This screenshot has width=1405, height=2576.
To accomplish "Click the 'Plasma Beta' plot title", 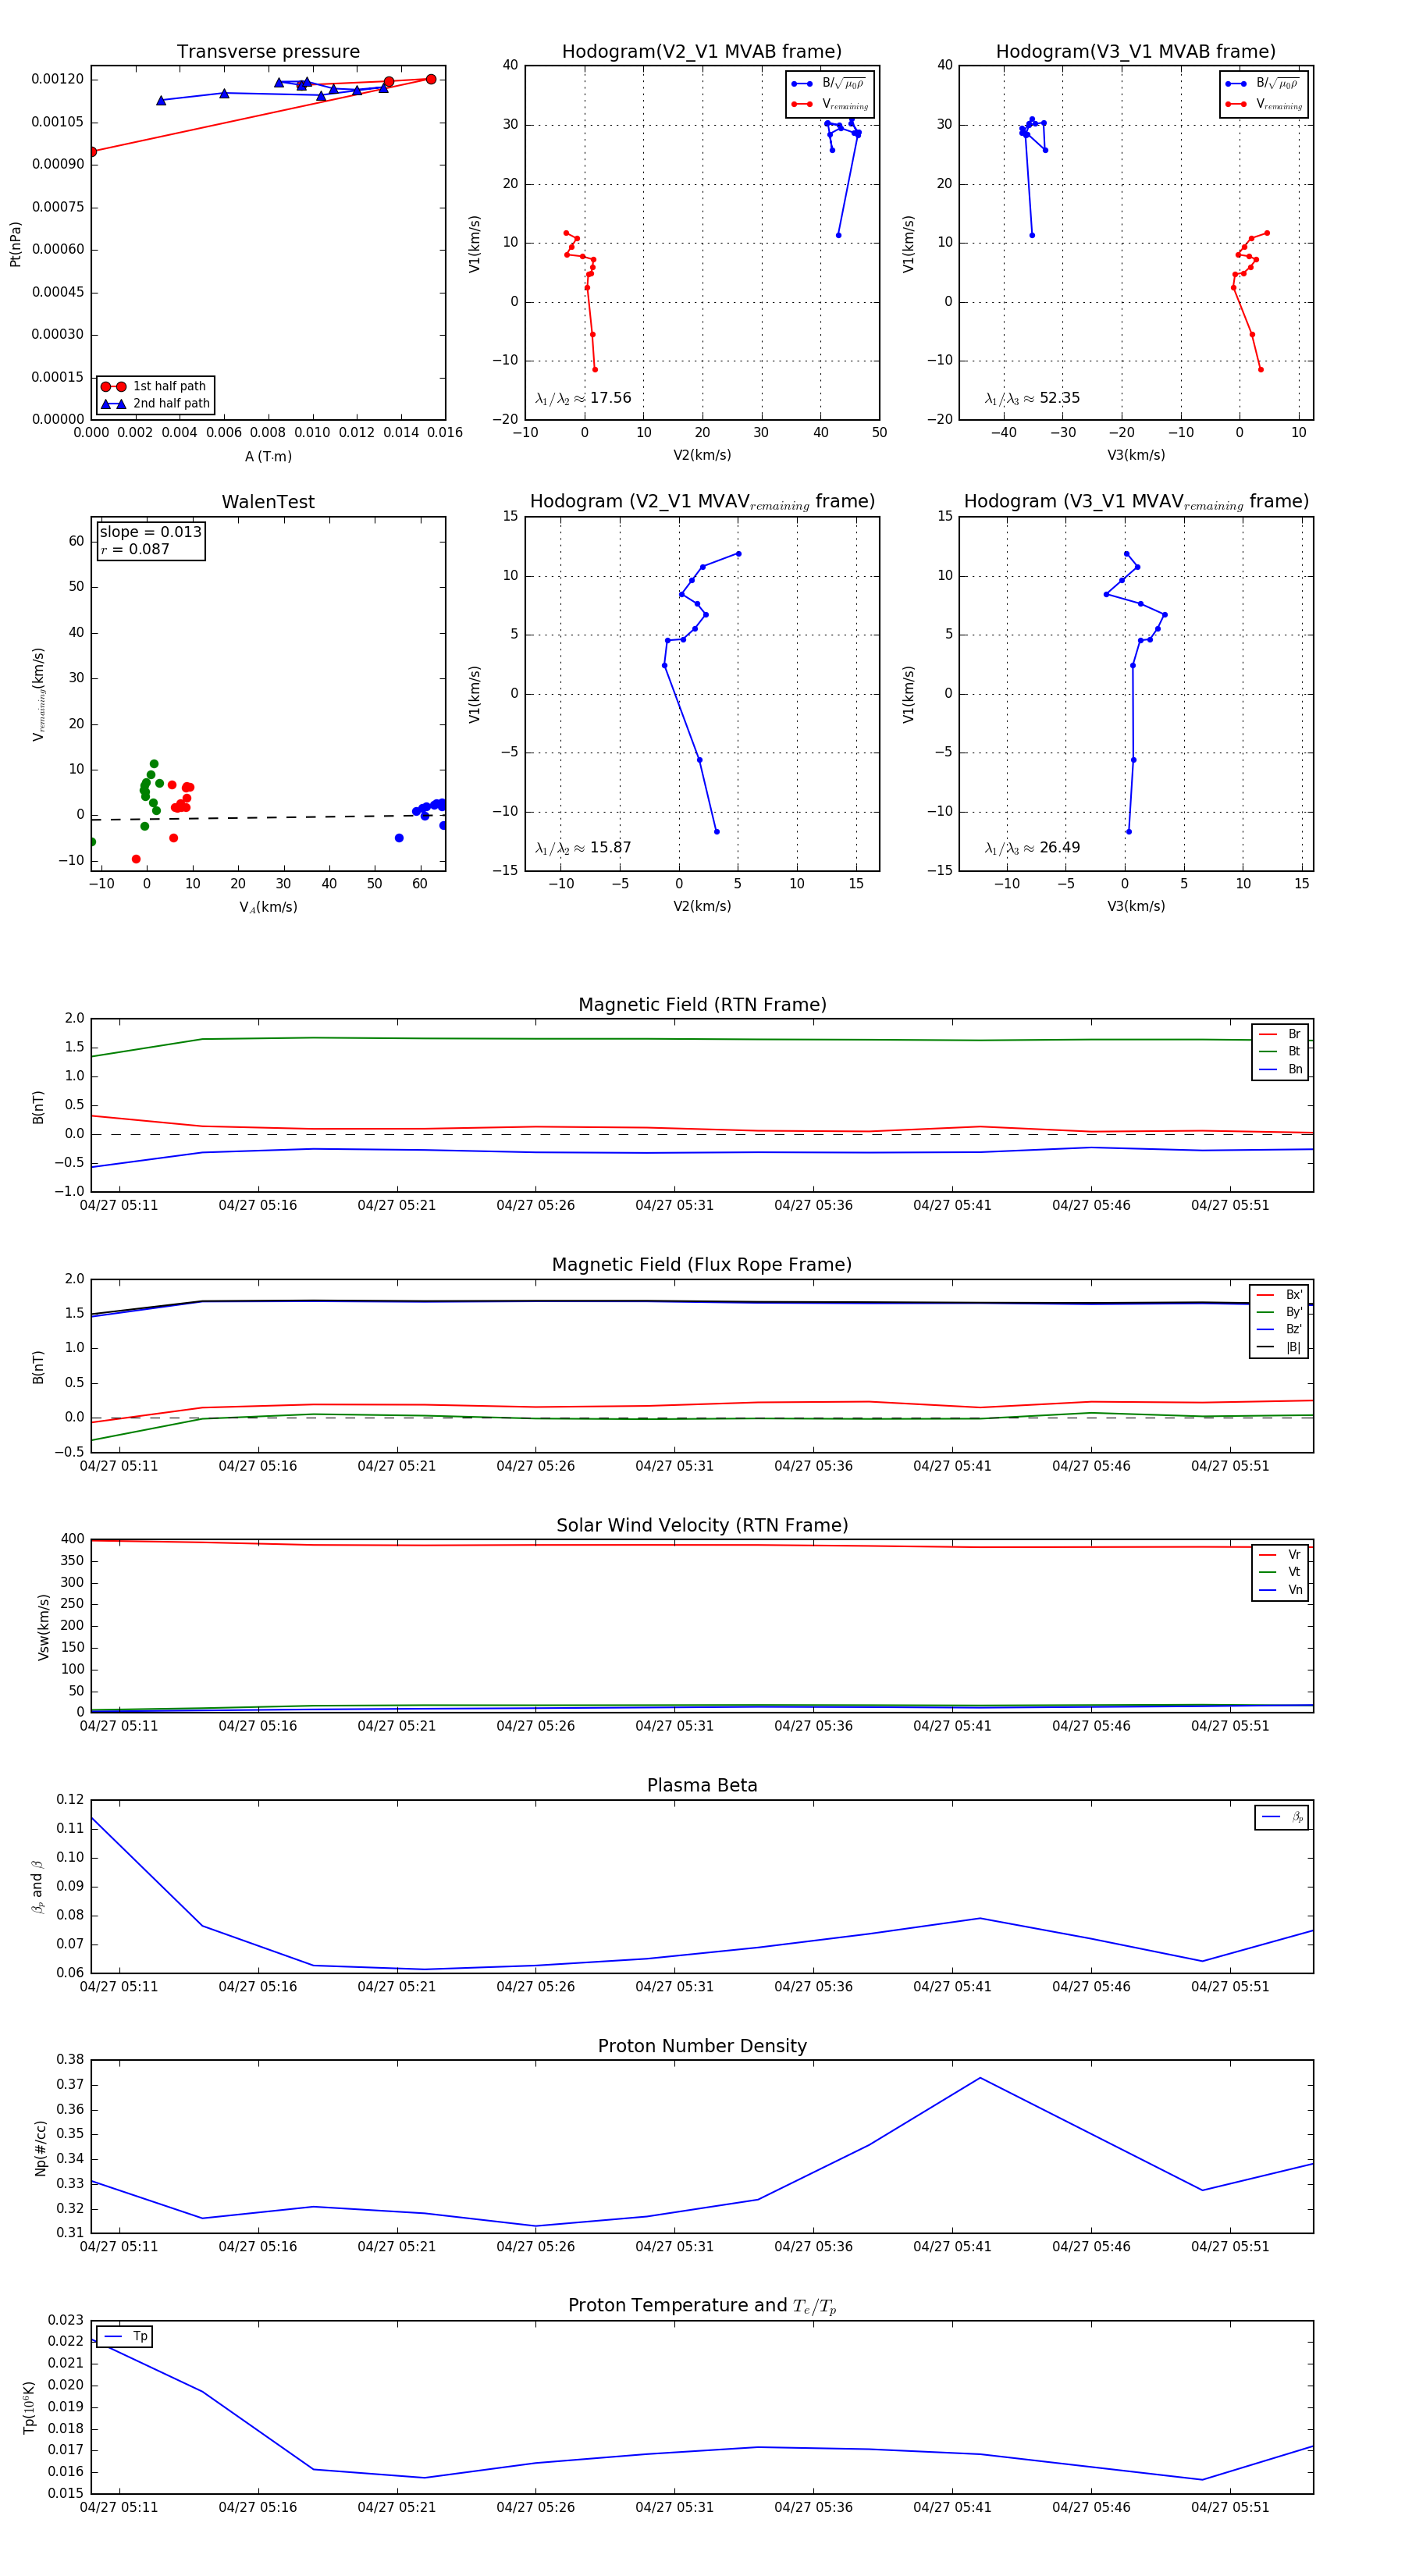I will tap(702, 1785).
